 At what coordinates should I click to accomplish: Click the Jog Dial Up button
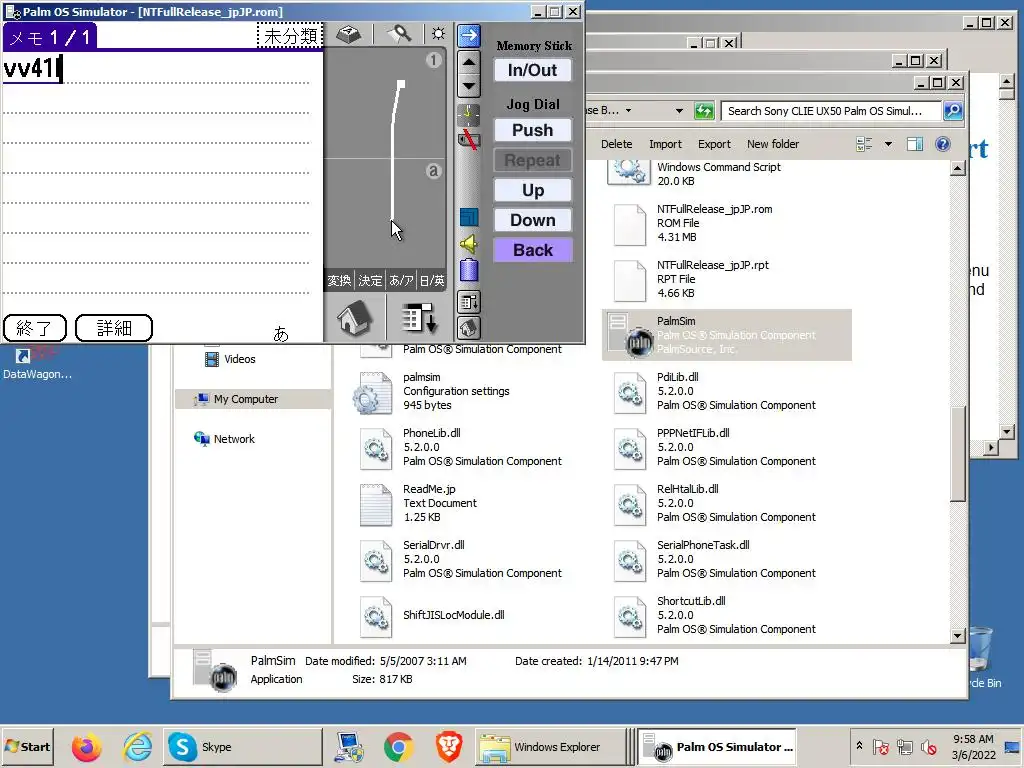click(x=532, y=190)
